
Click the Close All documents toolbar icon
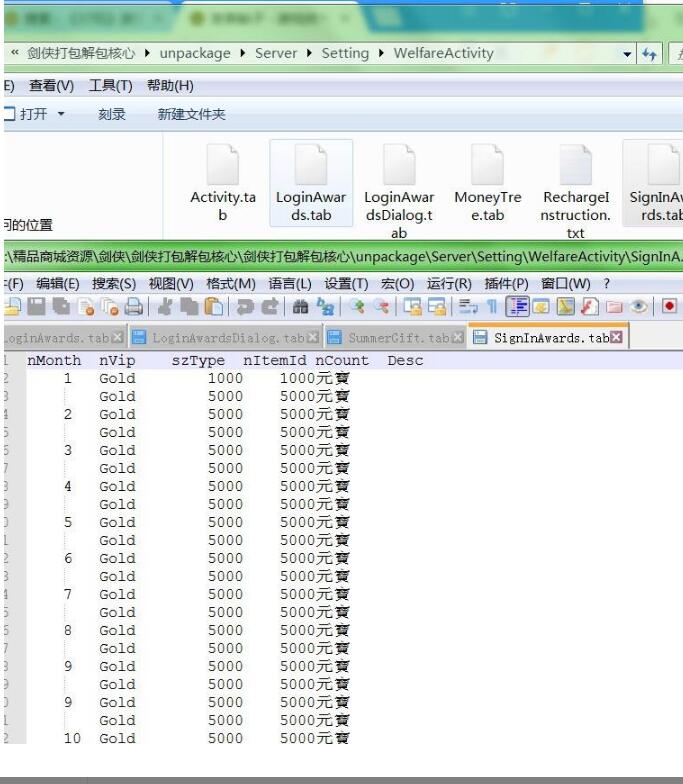click(x=110, y=306)
